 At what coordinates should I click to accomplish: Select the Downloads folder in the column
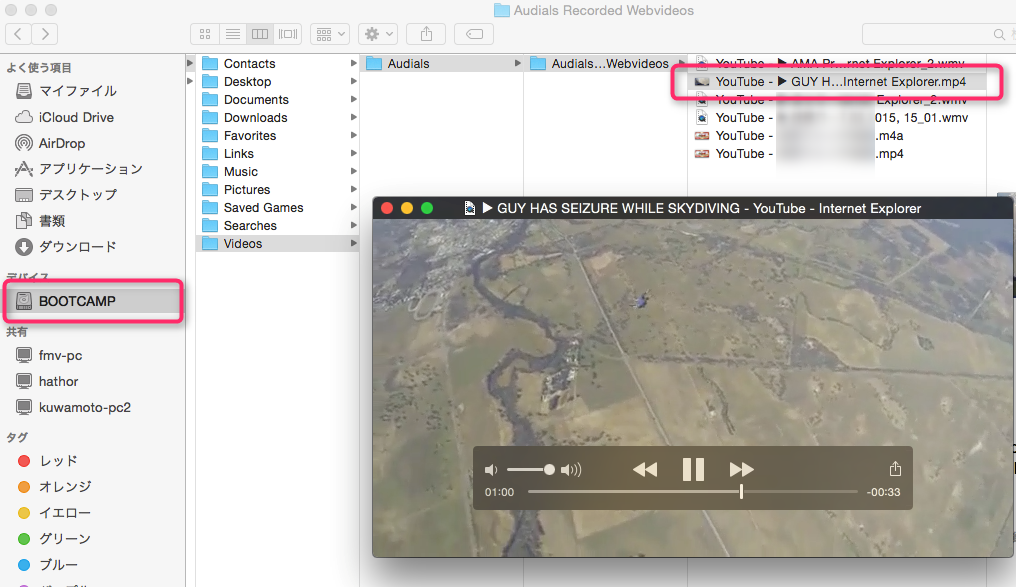pos(277,117)
